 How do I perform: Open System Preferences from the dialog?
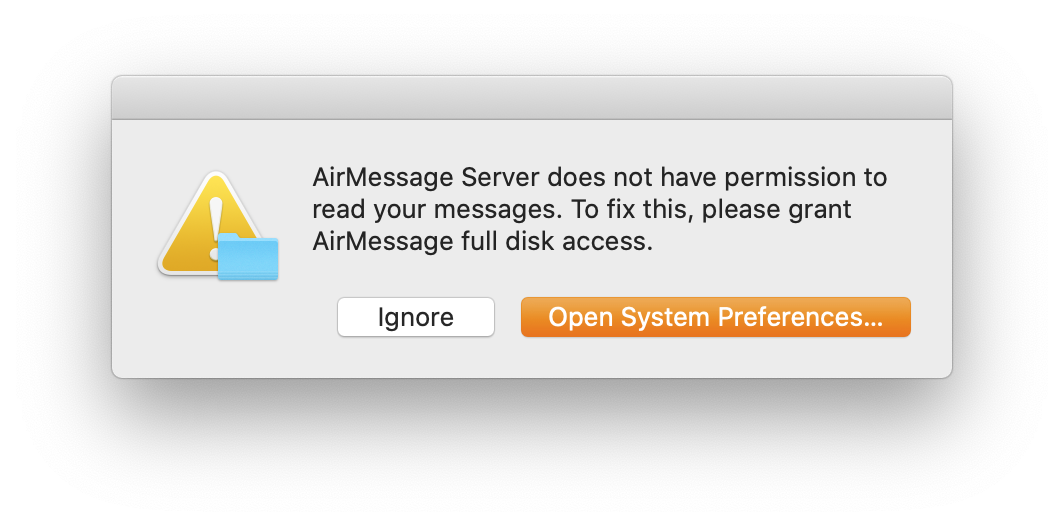tap(715, 317)
